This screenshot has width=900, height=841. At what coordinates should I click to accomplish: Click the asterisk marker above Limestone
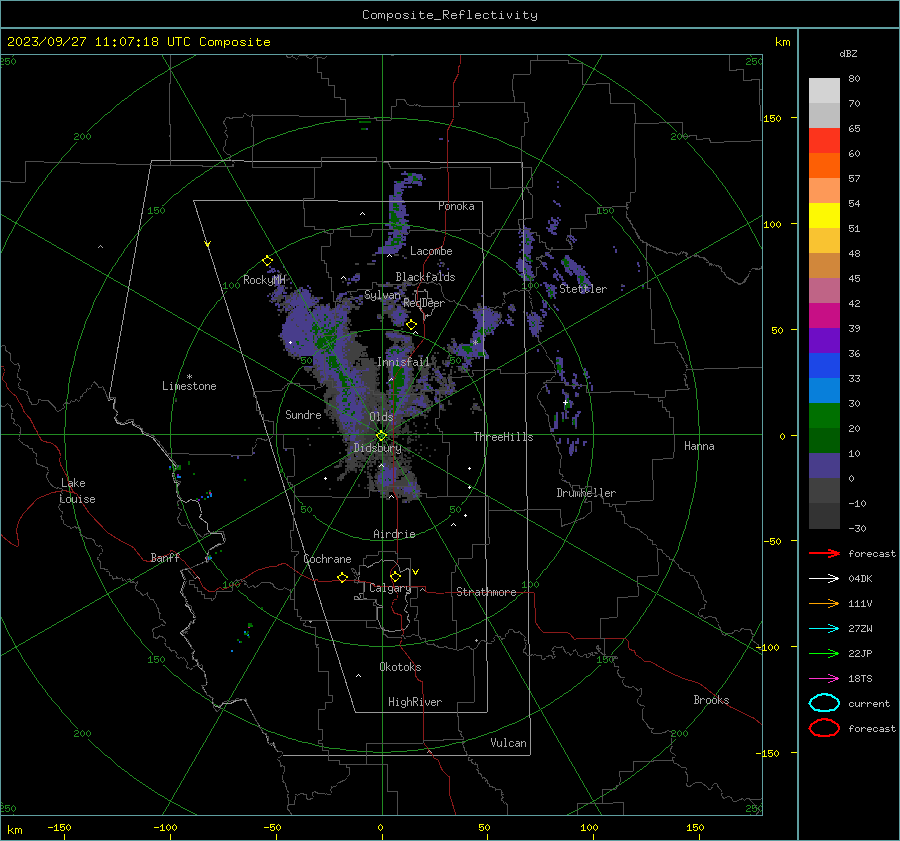(189, 377)
